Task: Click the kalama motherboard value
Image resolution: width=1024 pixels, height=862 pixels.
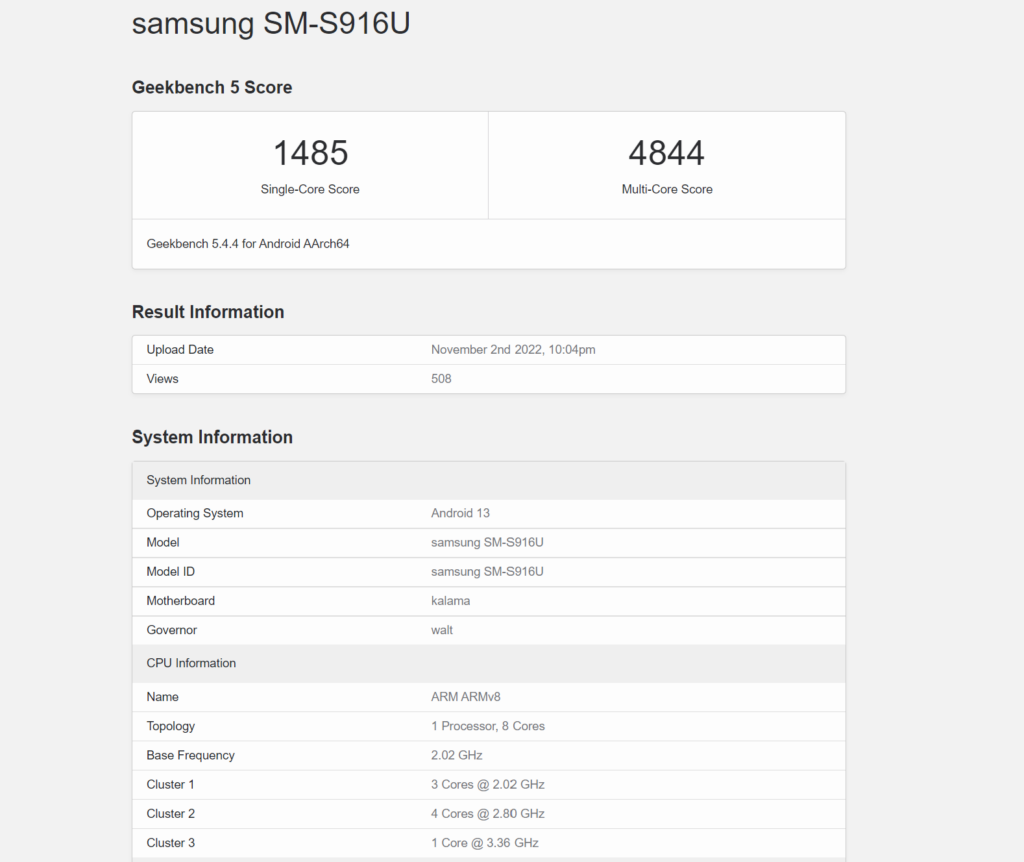Action: (450, 601)
